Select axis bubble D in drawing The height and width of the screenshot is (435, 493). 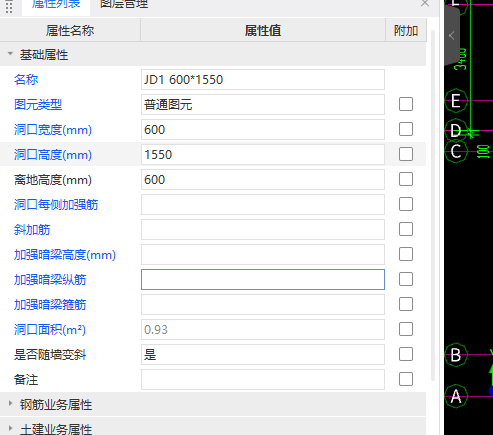tap(456, 131)
